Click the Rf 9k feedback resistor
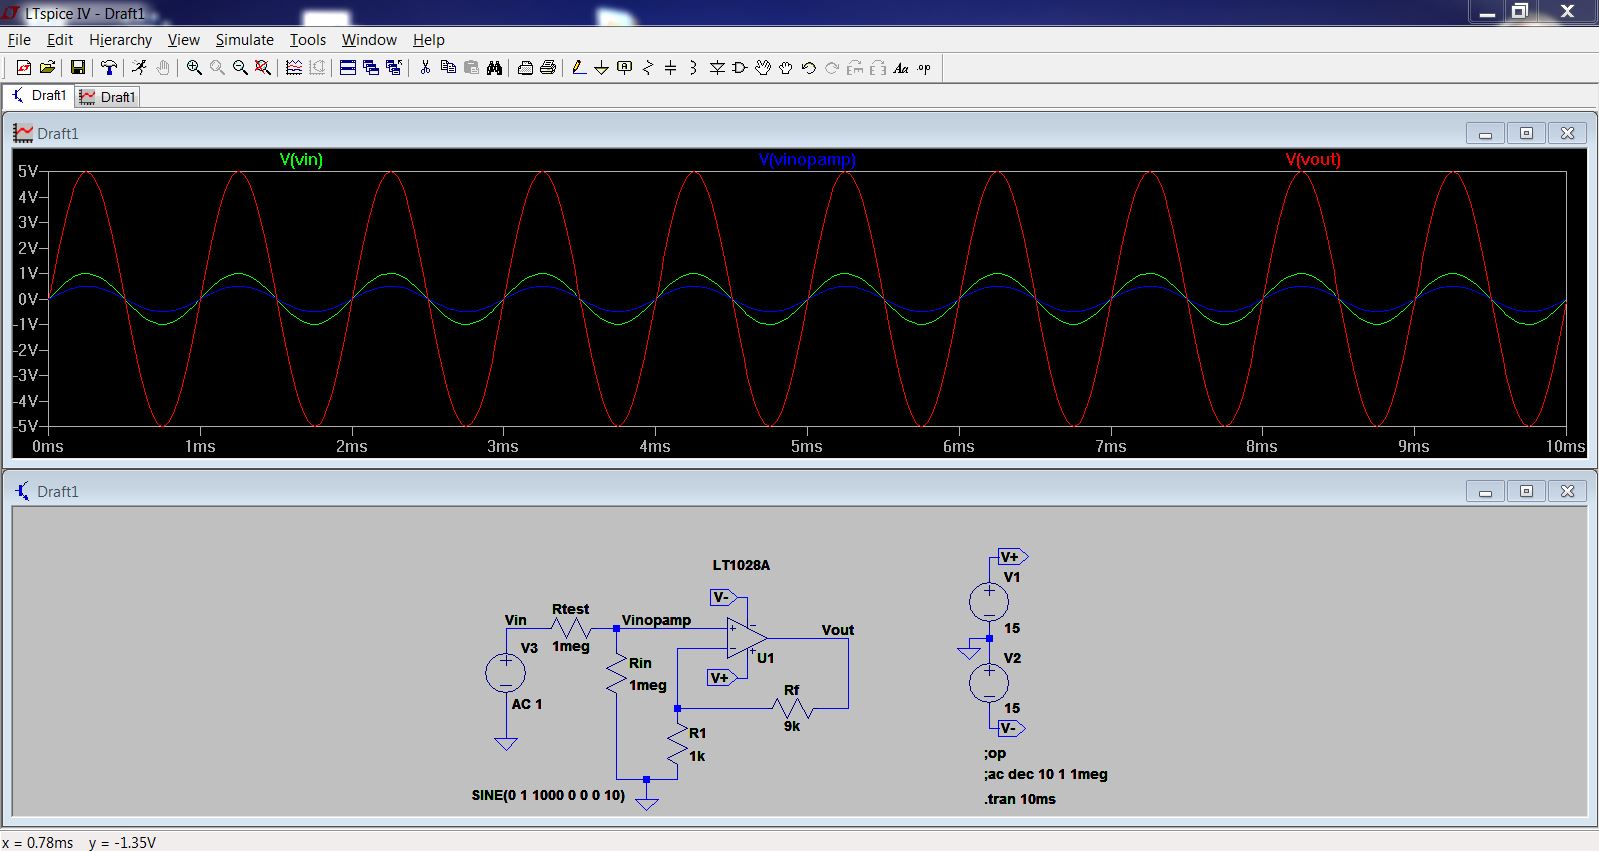Viewport: 1599px width, 851px height. [792, 708]
